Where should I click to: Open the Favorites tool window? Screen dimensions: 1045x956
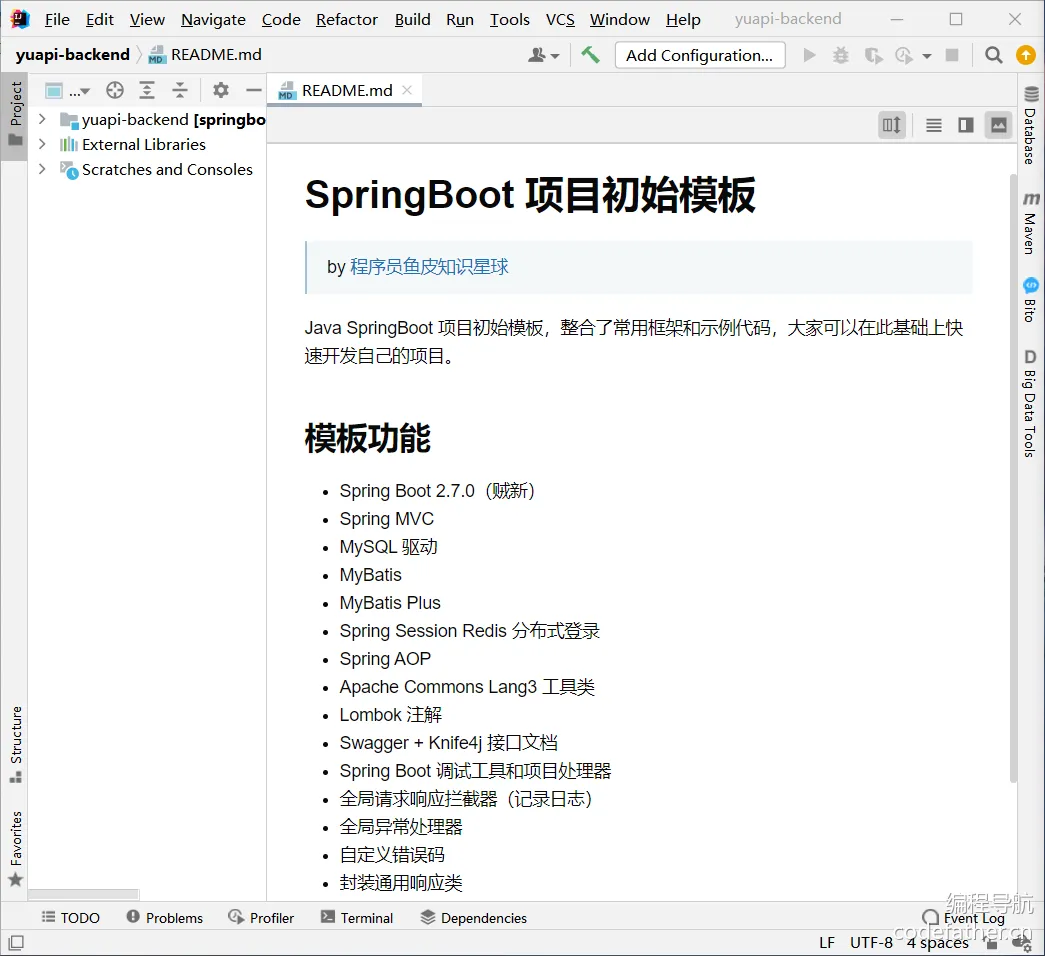[x=15, y=848]
